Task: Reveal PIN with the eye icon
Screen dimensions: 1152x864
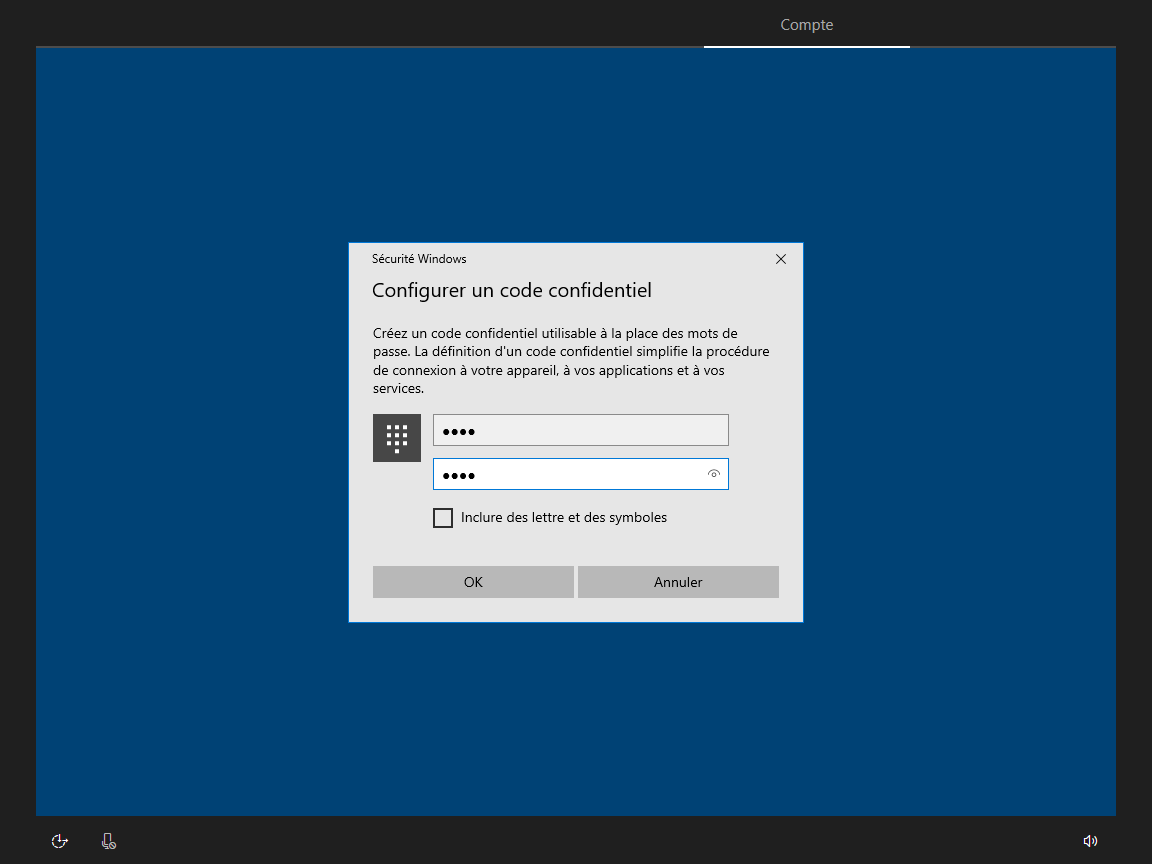Action: click(713, 474)
